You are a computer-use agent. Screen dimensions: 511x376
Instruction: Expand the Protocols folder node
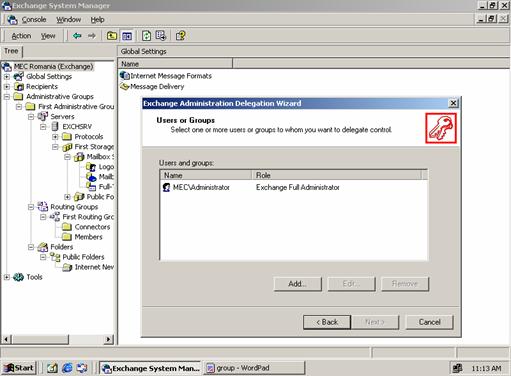55,137
